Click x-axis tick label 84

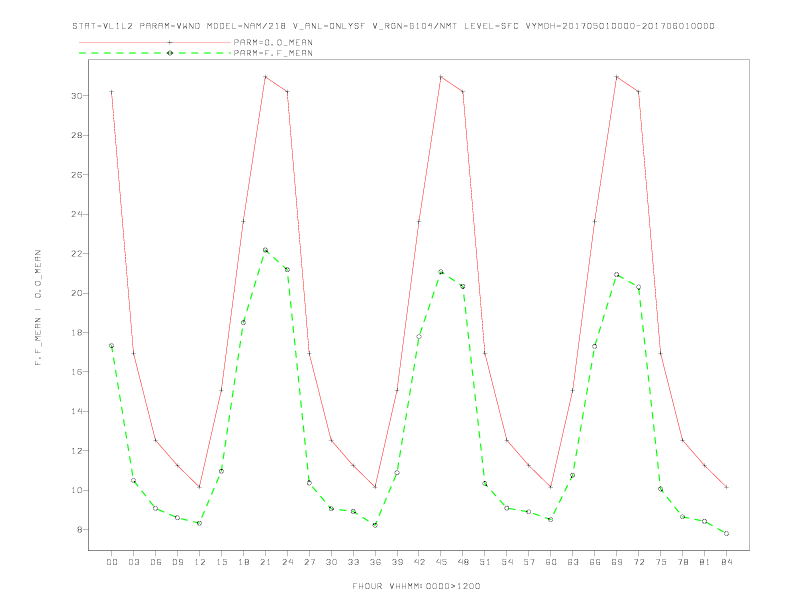coord(727,562)
